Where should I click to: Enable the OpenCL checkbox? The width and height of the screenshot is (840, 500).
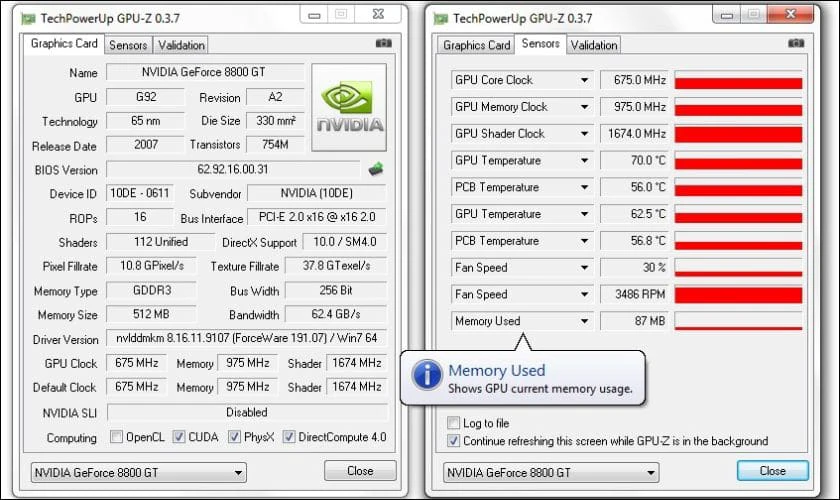(x=116, y=437)
